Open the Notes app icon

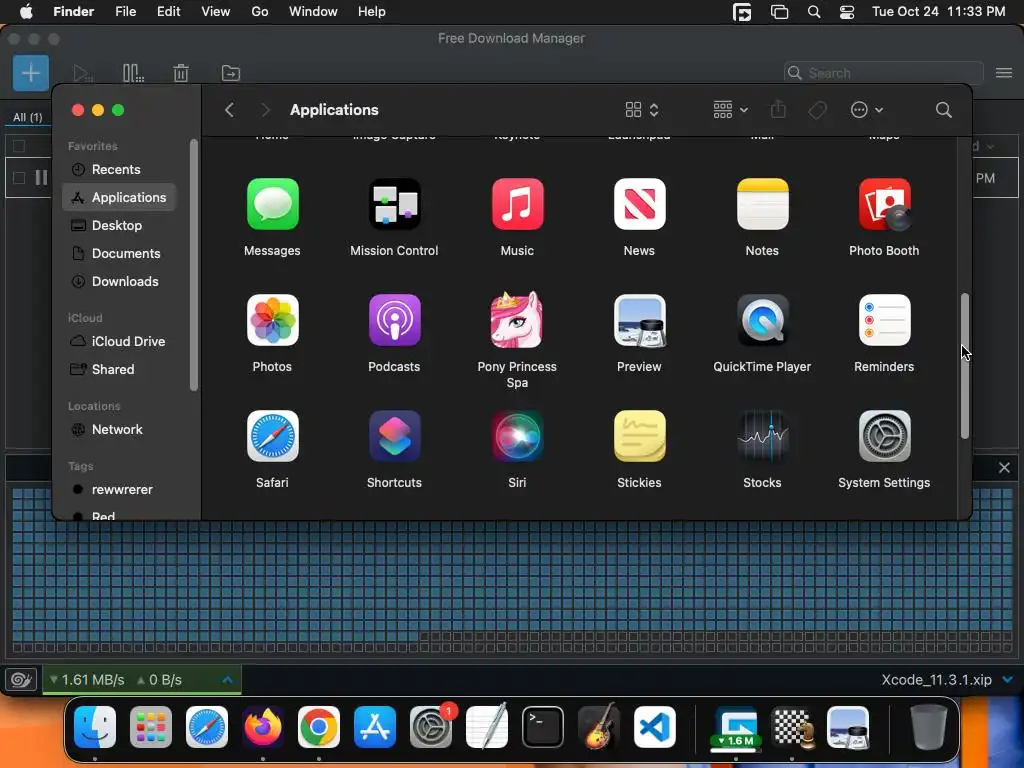(x=762, y=204)
